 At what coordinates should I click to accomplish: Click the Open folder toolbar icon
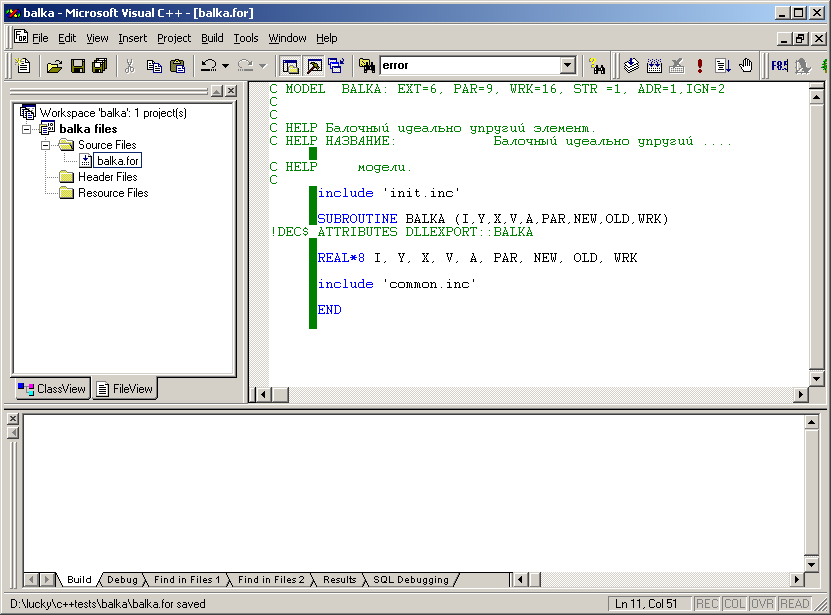pos(54,66)
